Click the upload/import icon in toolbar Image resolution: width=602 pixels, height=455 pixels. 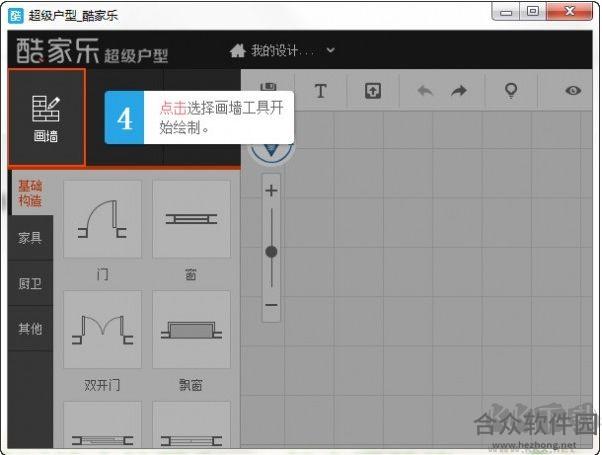coord(373,91)
